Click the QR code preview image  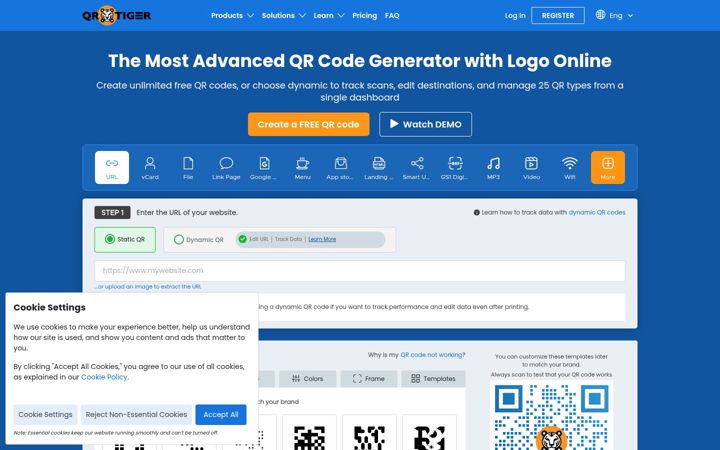pos(551,416)
